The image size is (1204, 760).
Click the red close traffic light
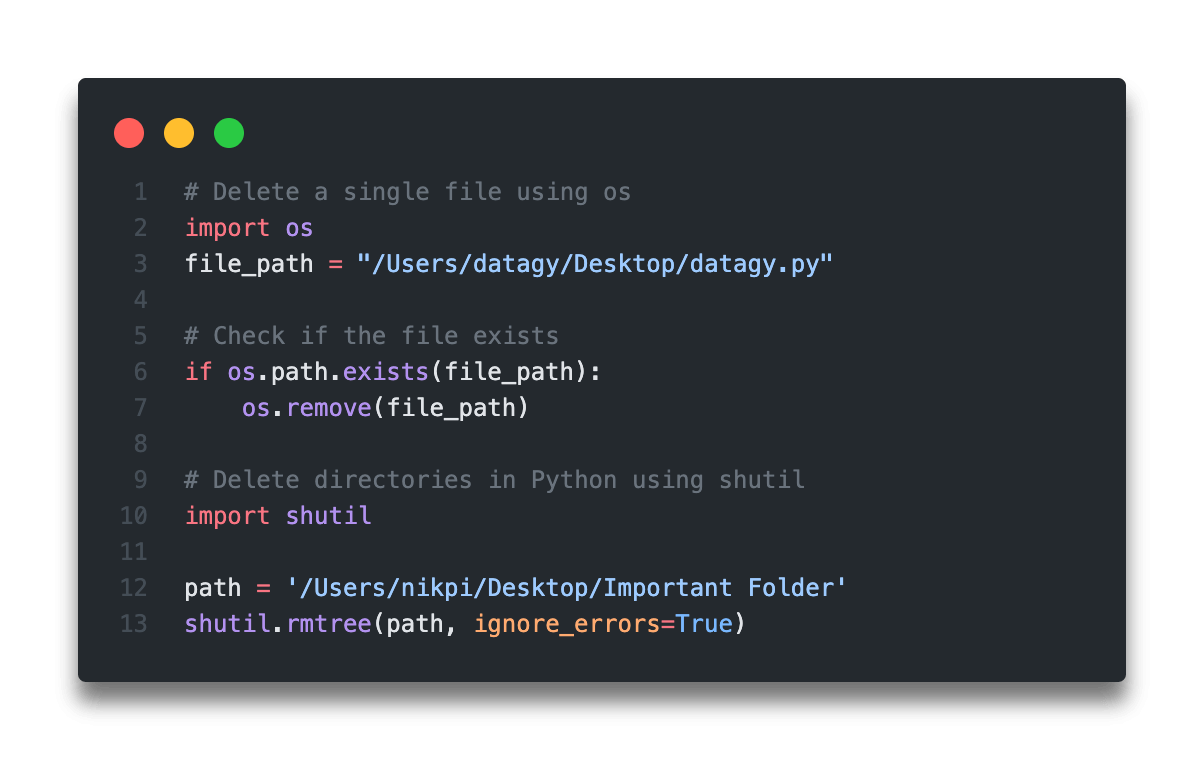tap(129, 132)
